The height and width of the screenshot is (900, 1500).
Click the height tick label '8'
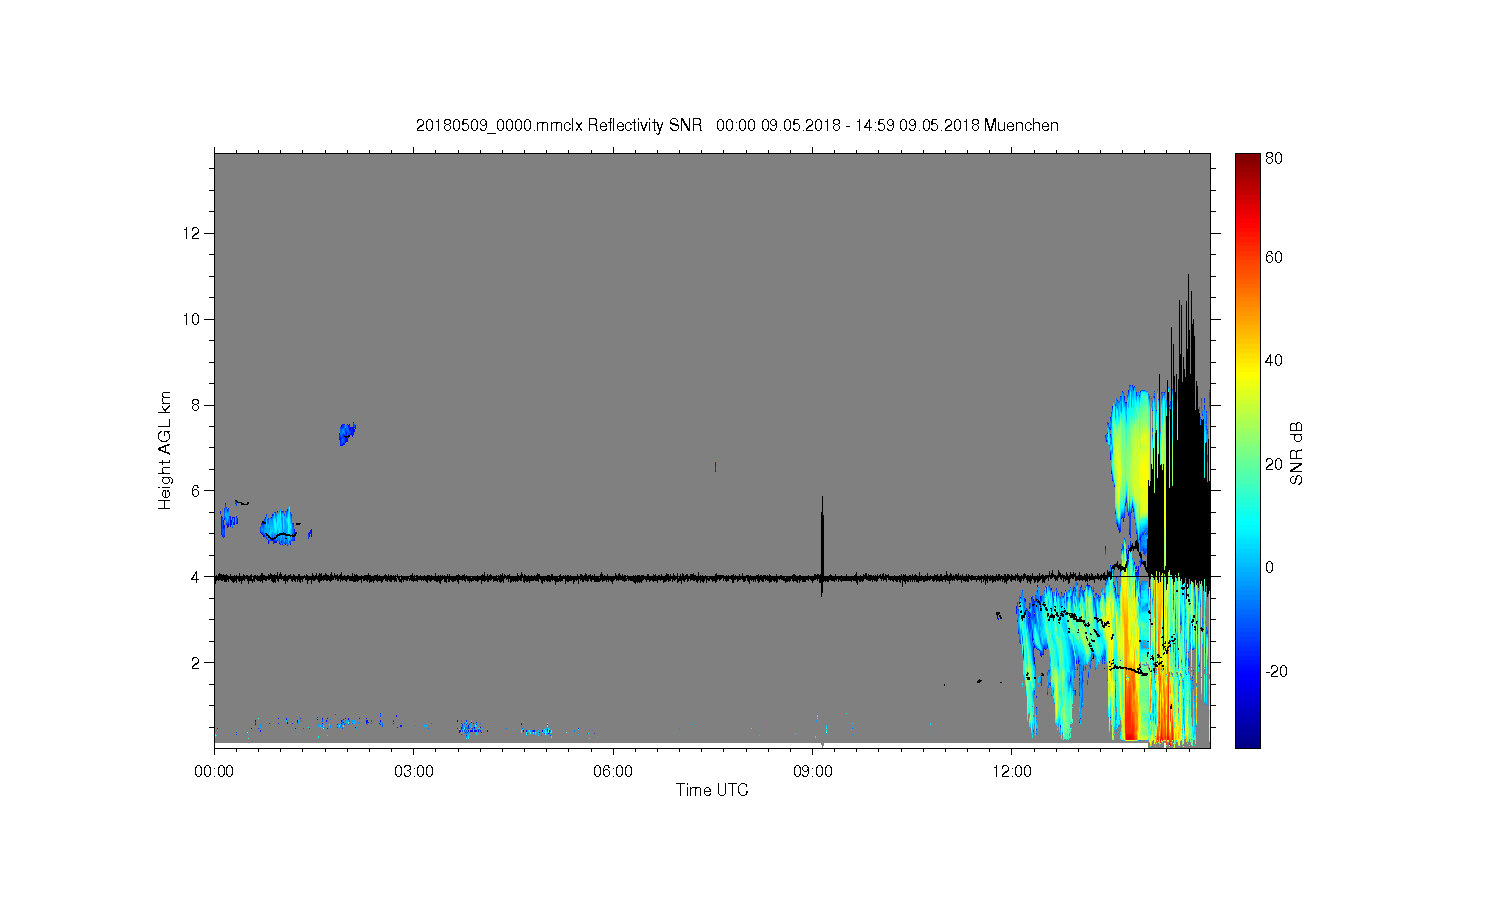coord(196,405)
